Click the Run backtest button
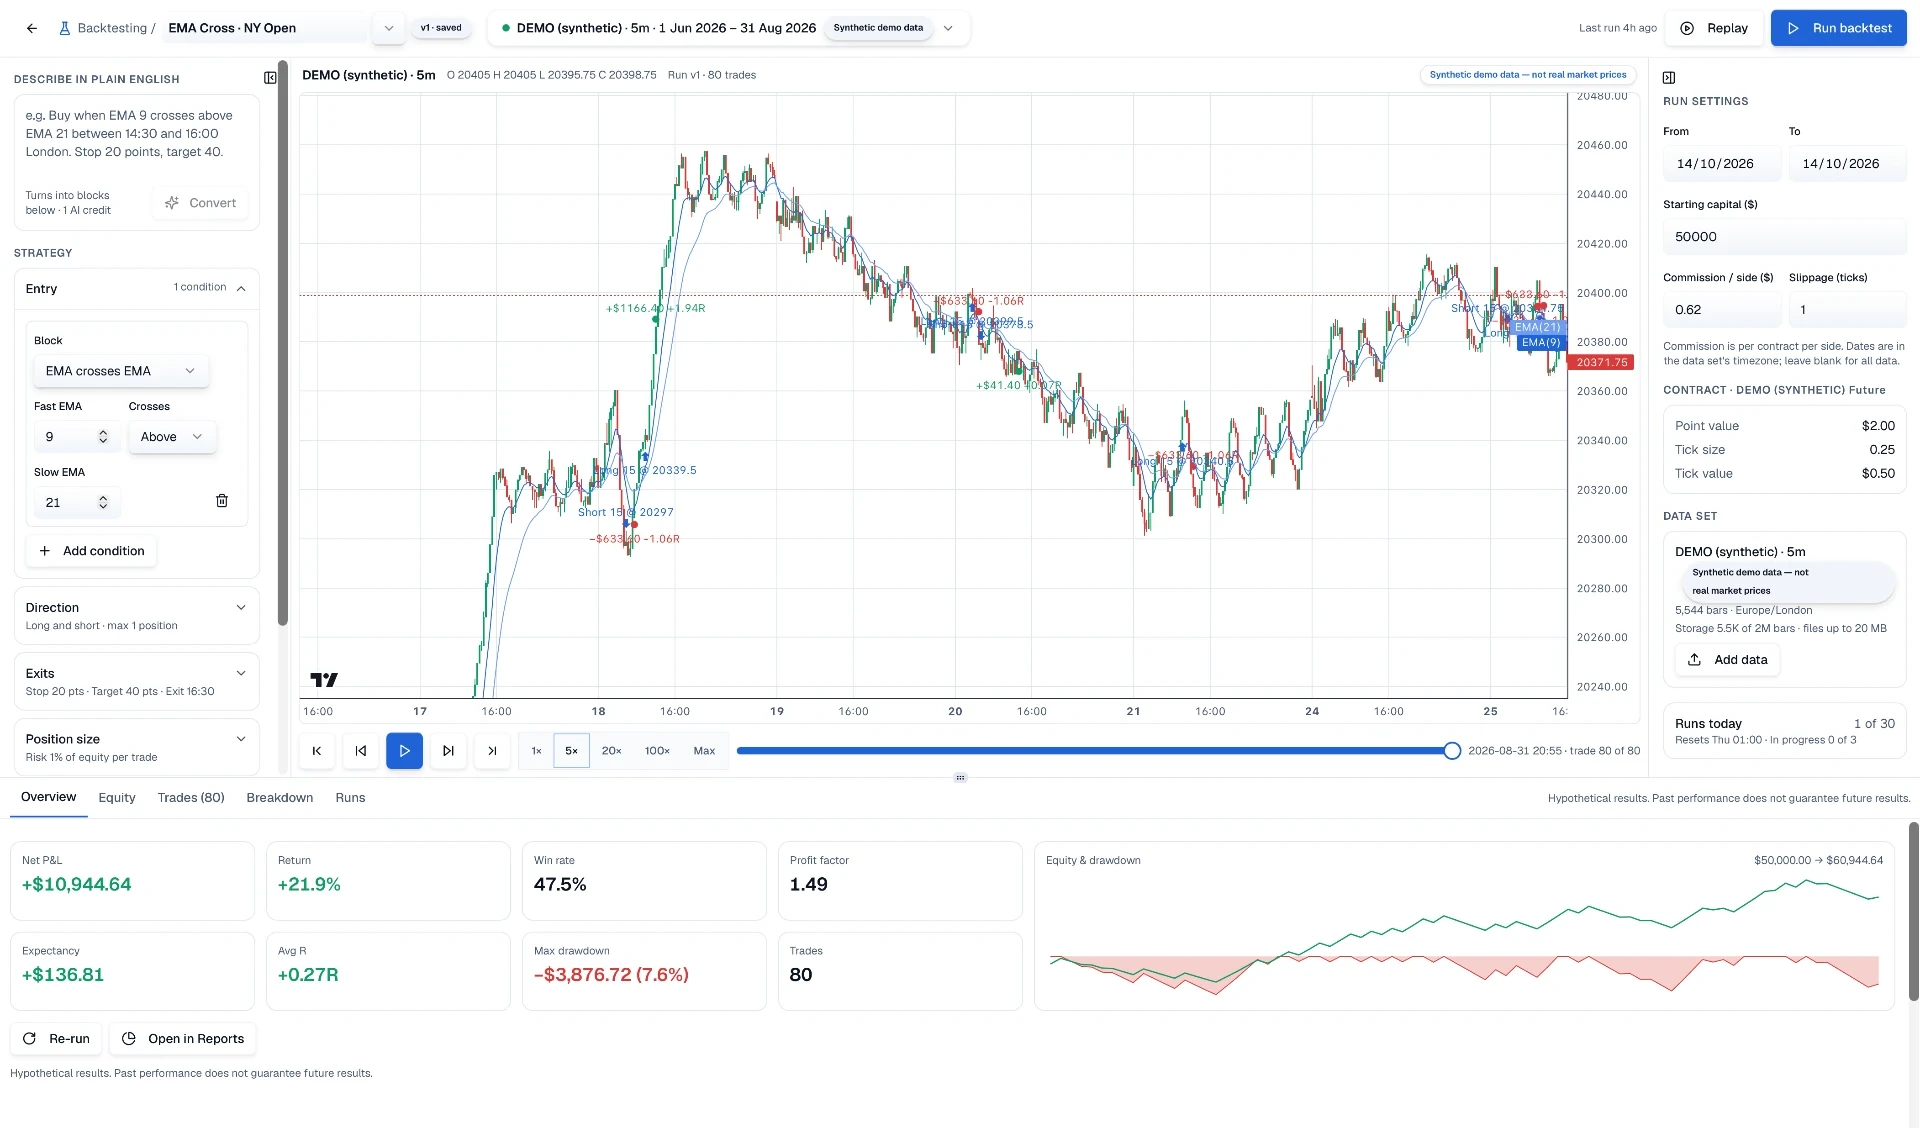 (x=1838, y=28)
